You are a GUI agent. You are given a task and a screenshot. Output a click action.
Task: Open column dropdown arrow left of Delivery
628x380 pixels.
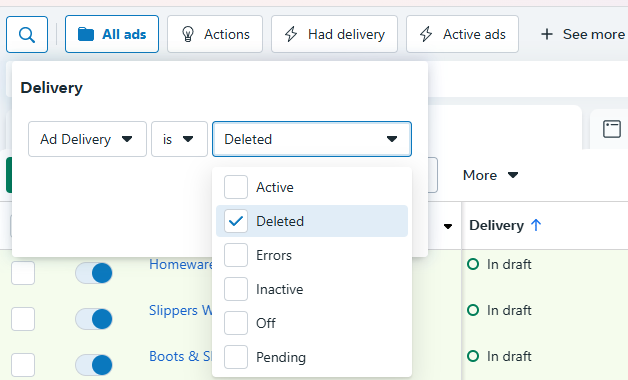click(448, 226)
